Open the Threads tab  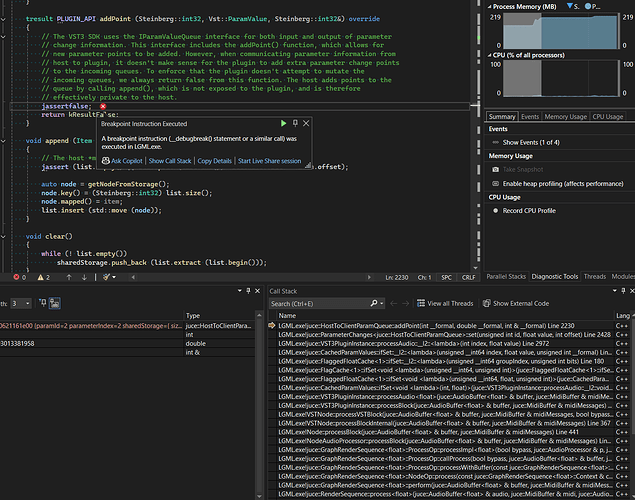tap(595, 277)
